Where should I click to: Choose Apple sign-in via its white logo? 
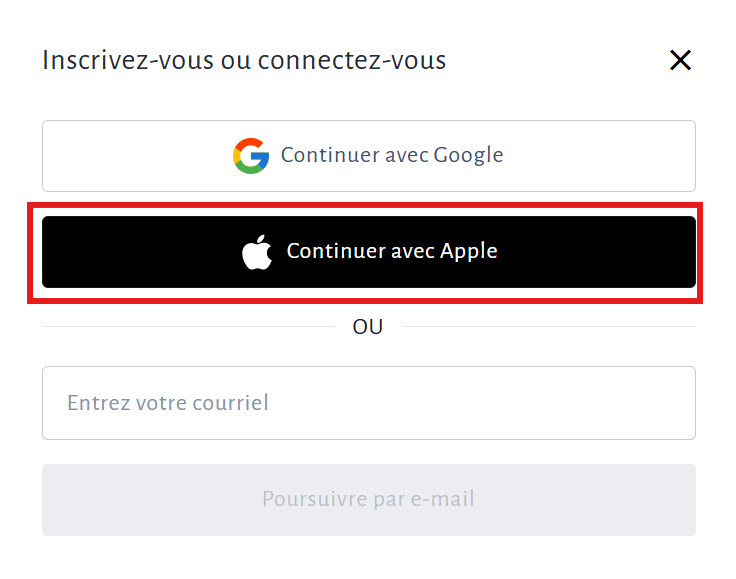[257, 252]
